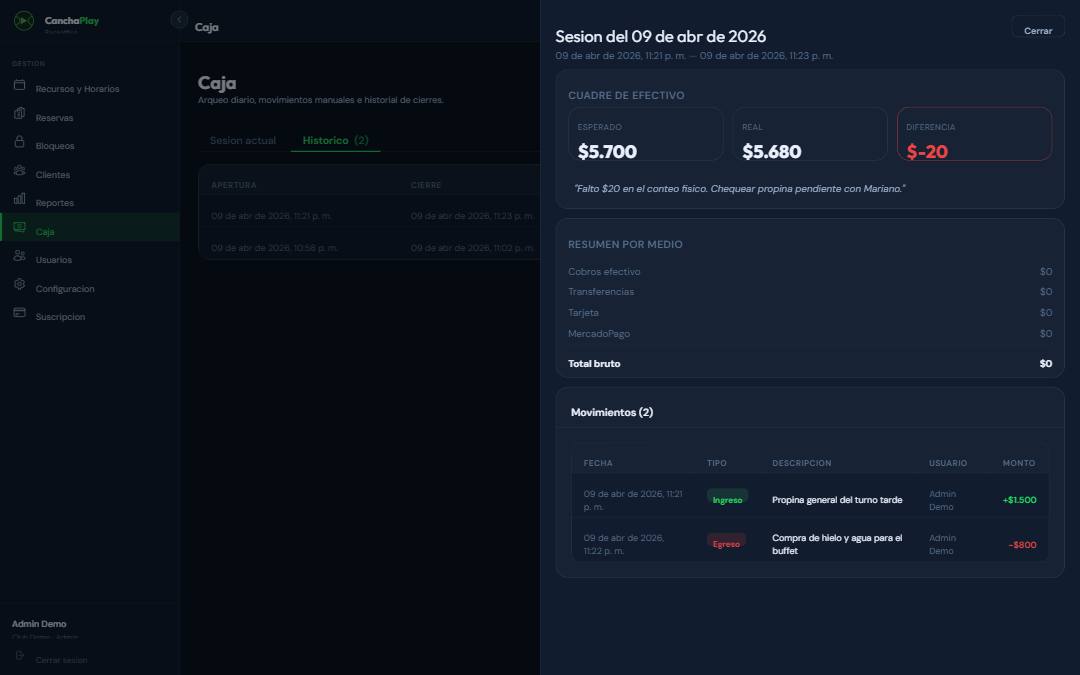Click the APERTURA column header
Image resolution: width=1080 pixels, height=675 pixels.
point(233,185)
